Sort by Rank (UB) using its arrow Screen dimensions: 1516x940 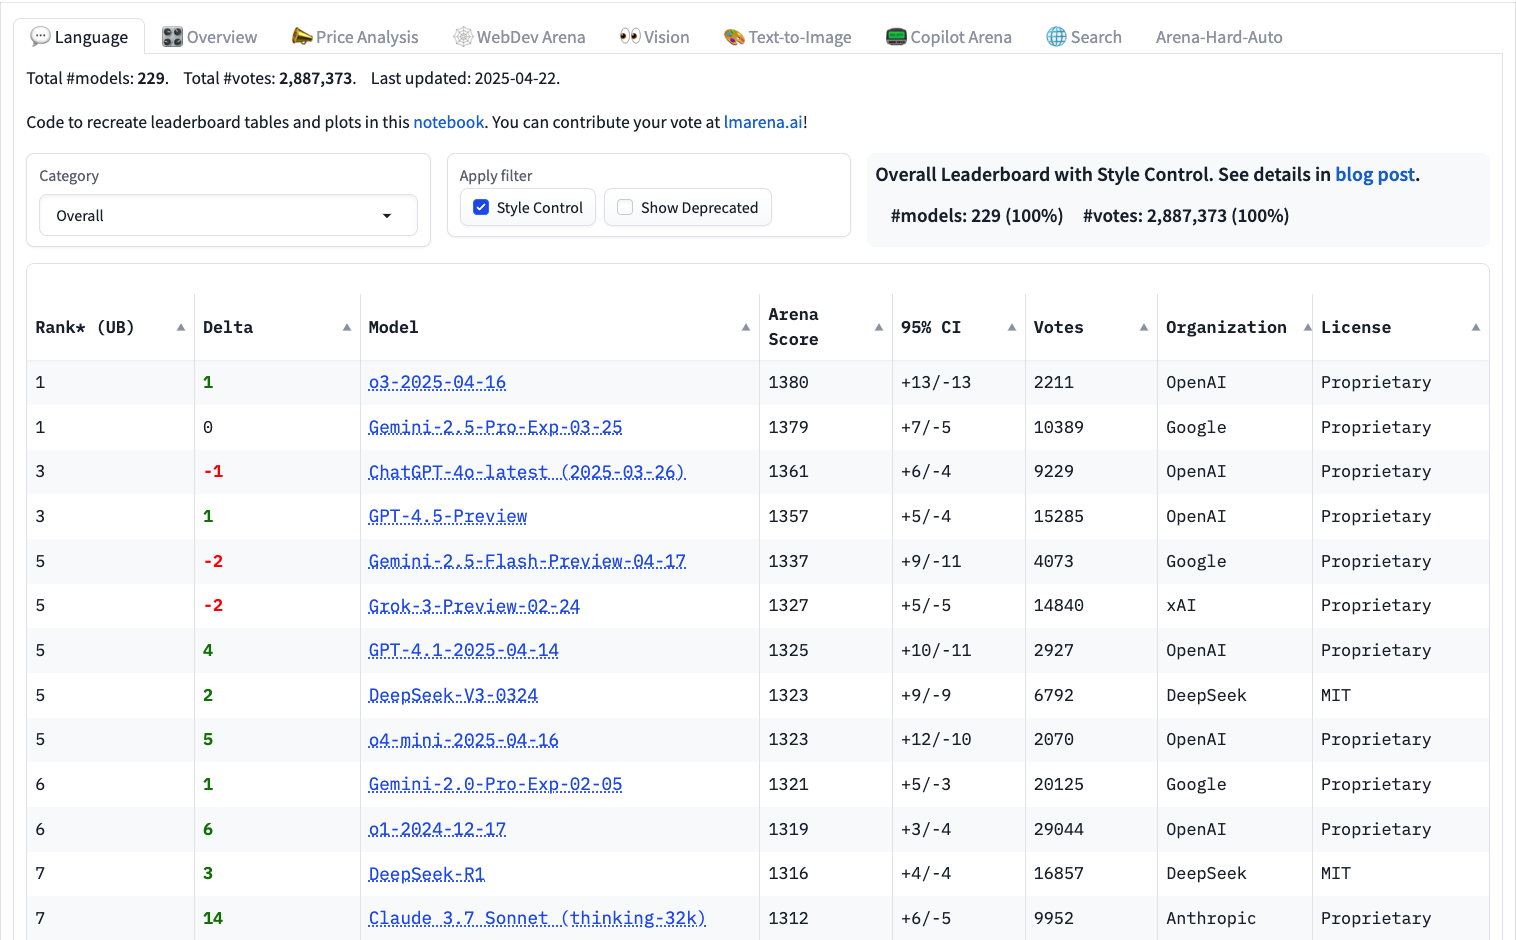click(181, 327)
